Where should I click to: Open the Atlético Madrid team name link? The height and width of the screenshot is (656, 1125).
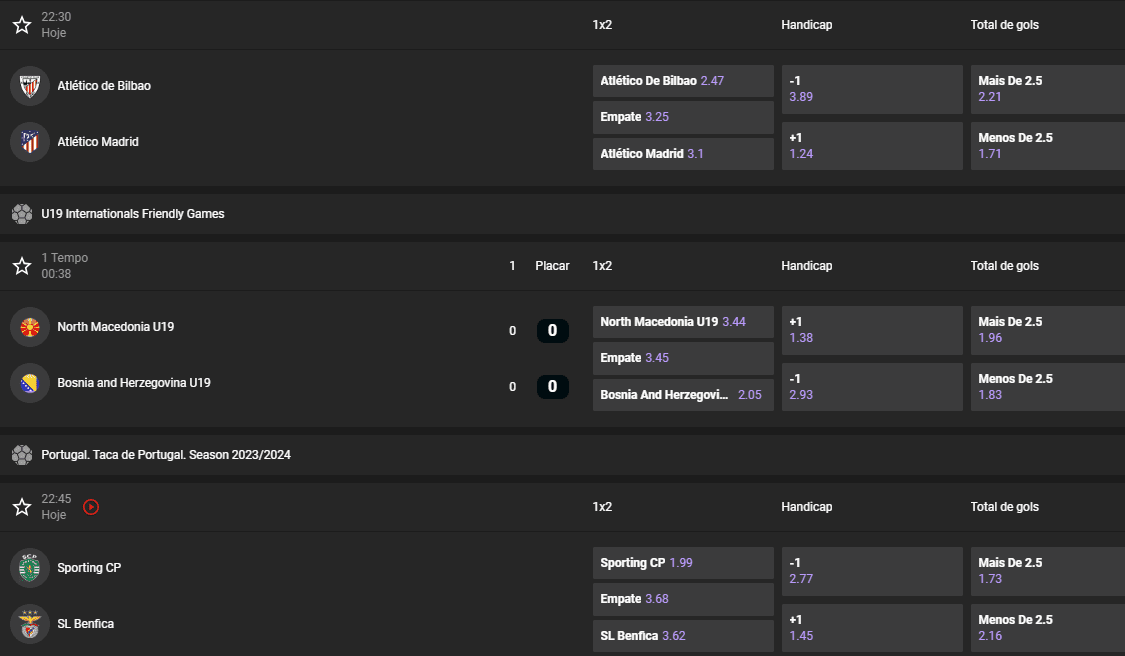click(98, 142)
